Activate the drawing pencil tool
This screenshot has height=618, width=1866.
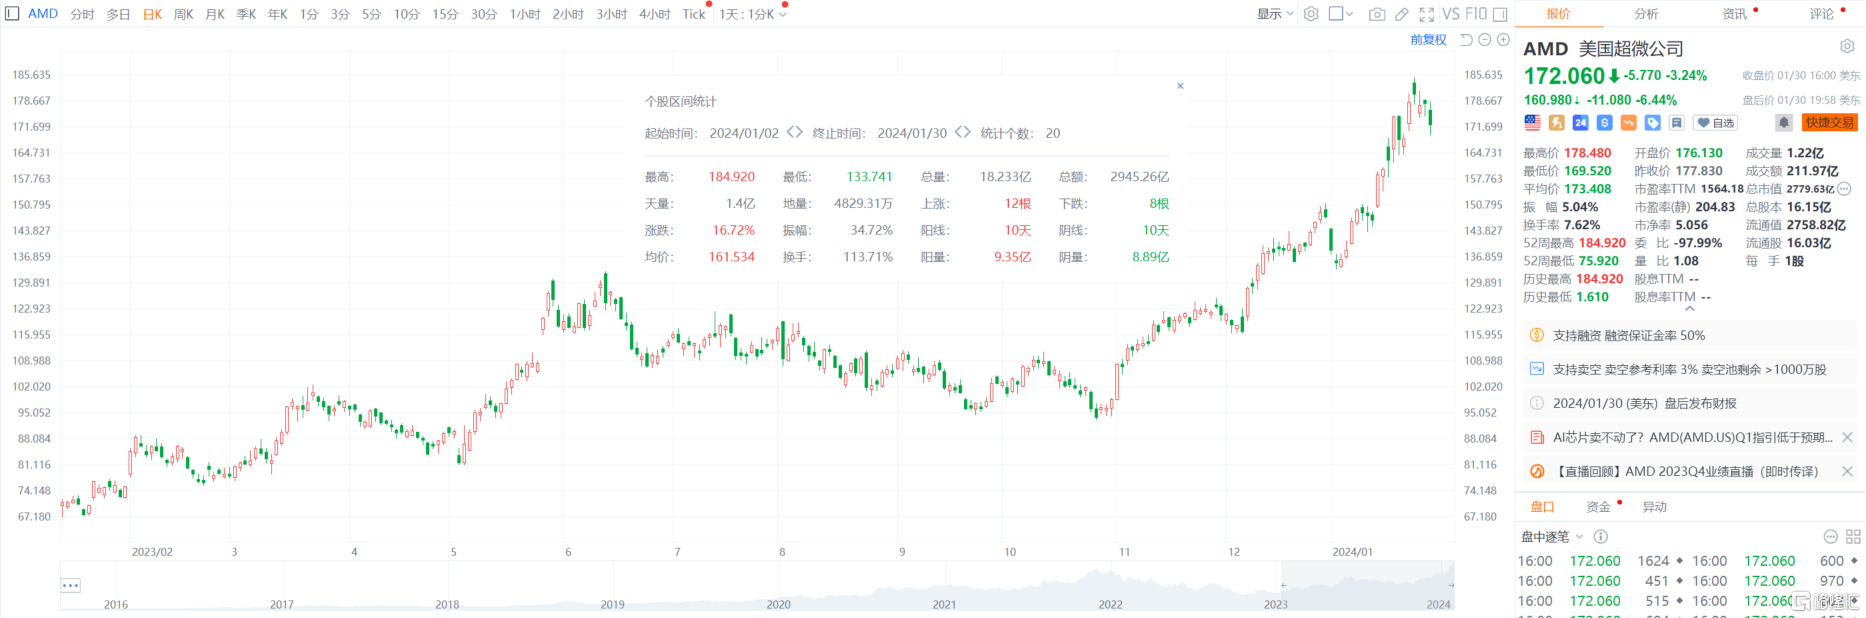tap(1402, 14)
